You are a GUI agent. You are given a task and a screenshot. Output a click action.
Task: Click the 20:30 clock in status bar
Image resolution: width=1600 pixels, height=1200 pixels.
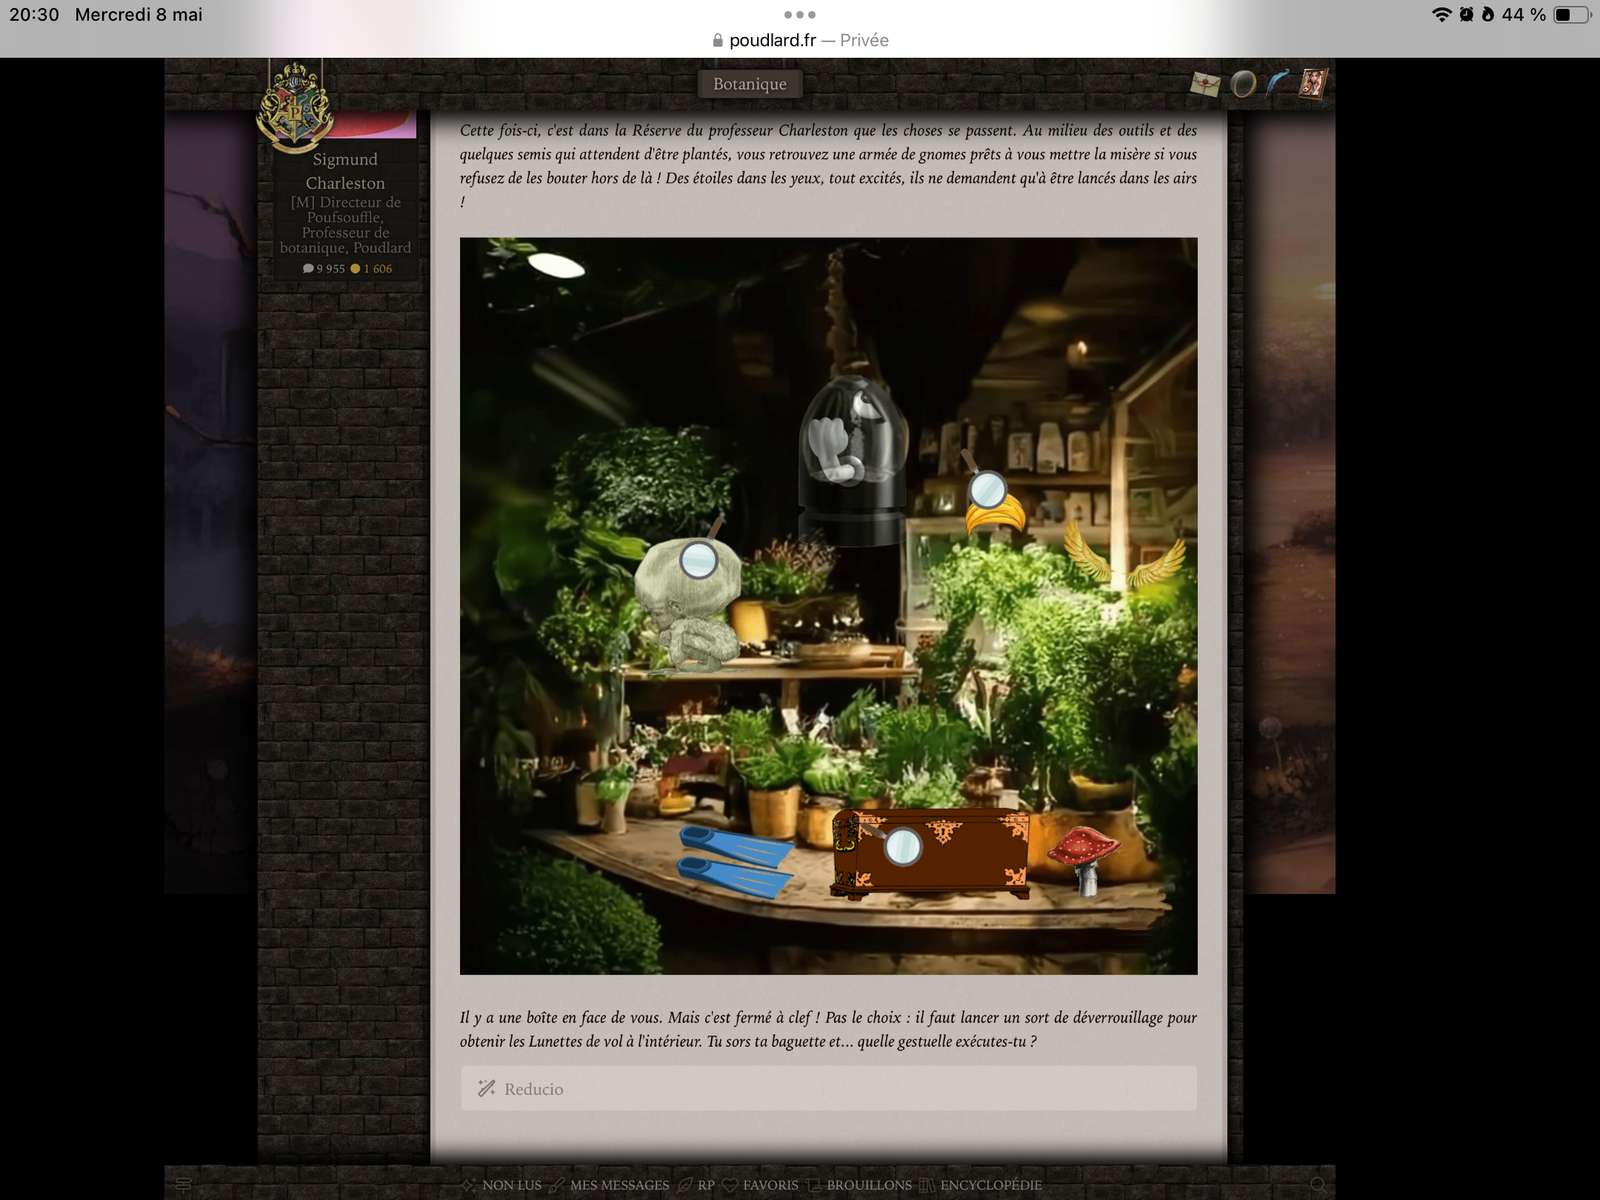pyautogui.click(x=34, y=14)
